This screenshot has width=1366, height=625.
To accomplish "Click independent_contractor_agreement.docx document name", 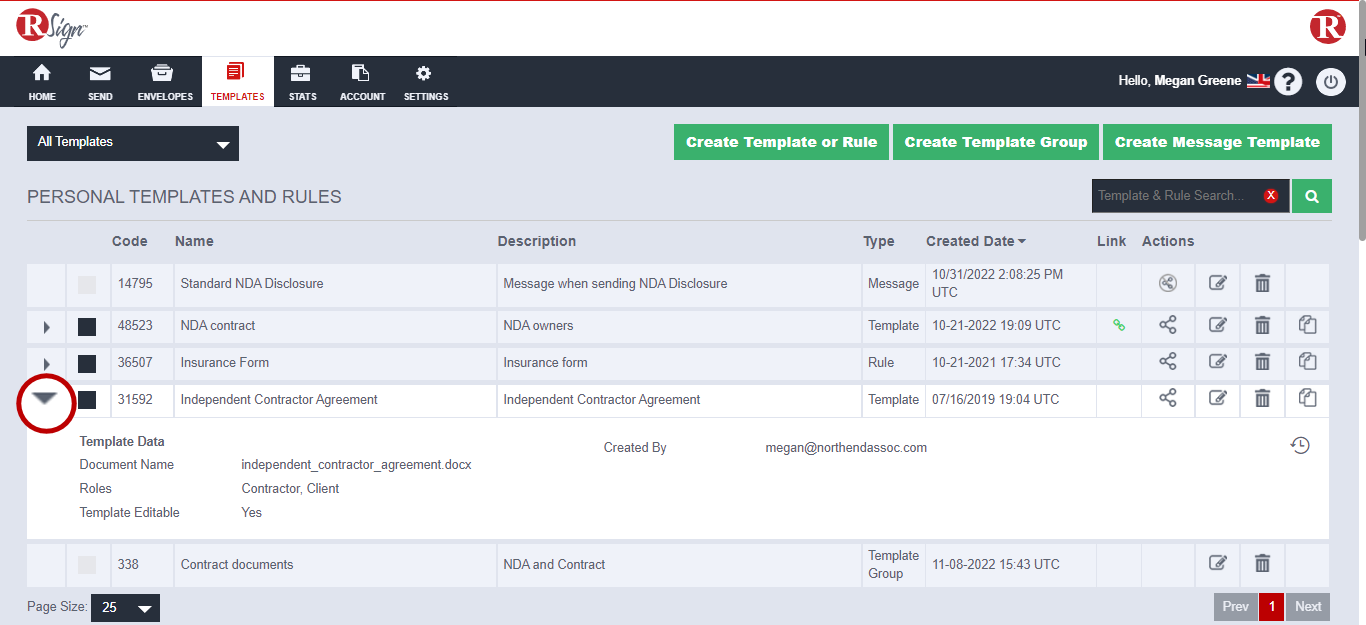I will point(356,465).
